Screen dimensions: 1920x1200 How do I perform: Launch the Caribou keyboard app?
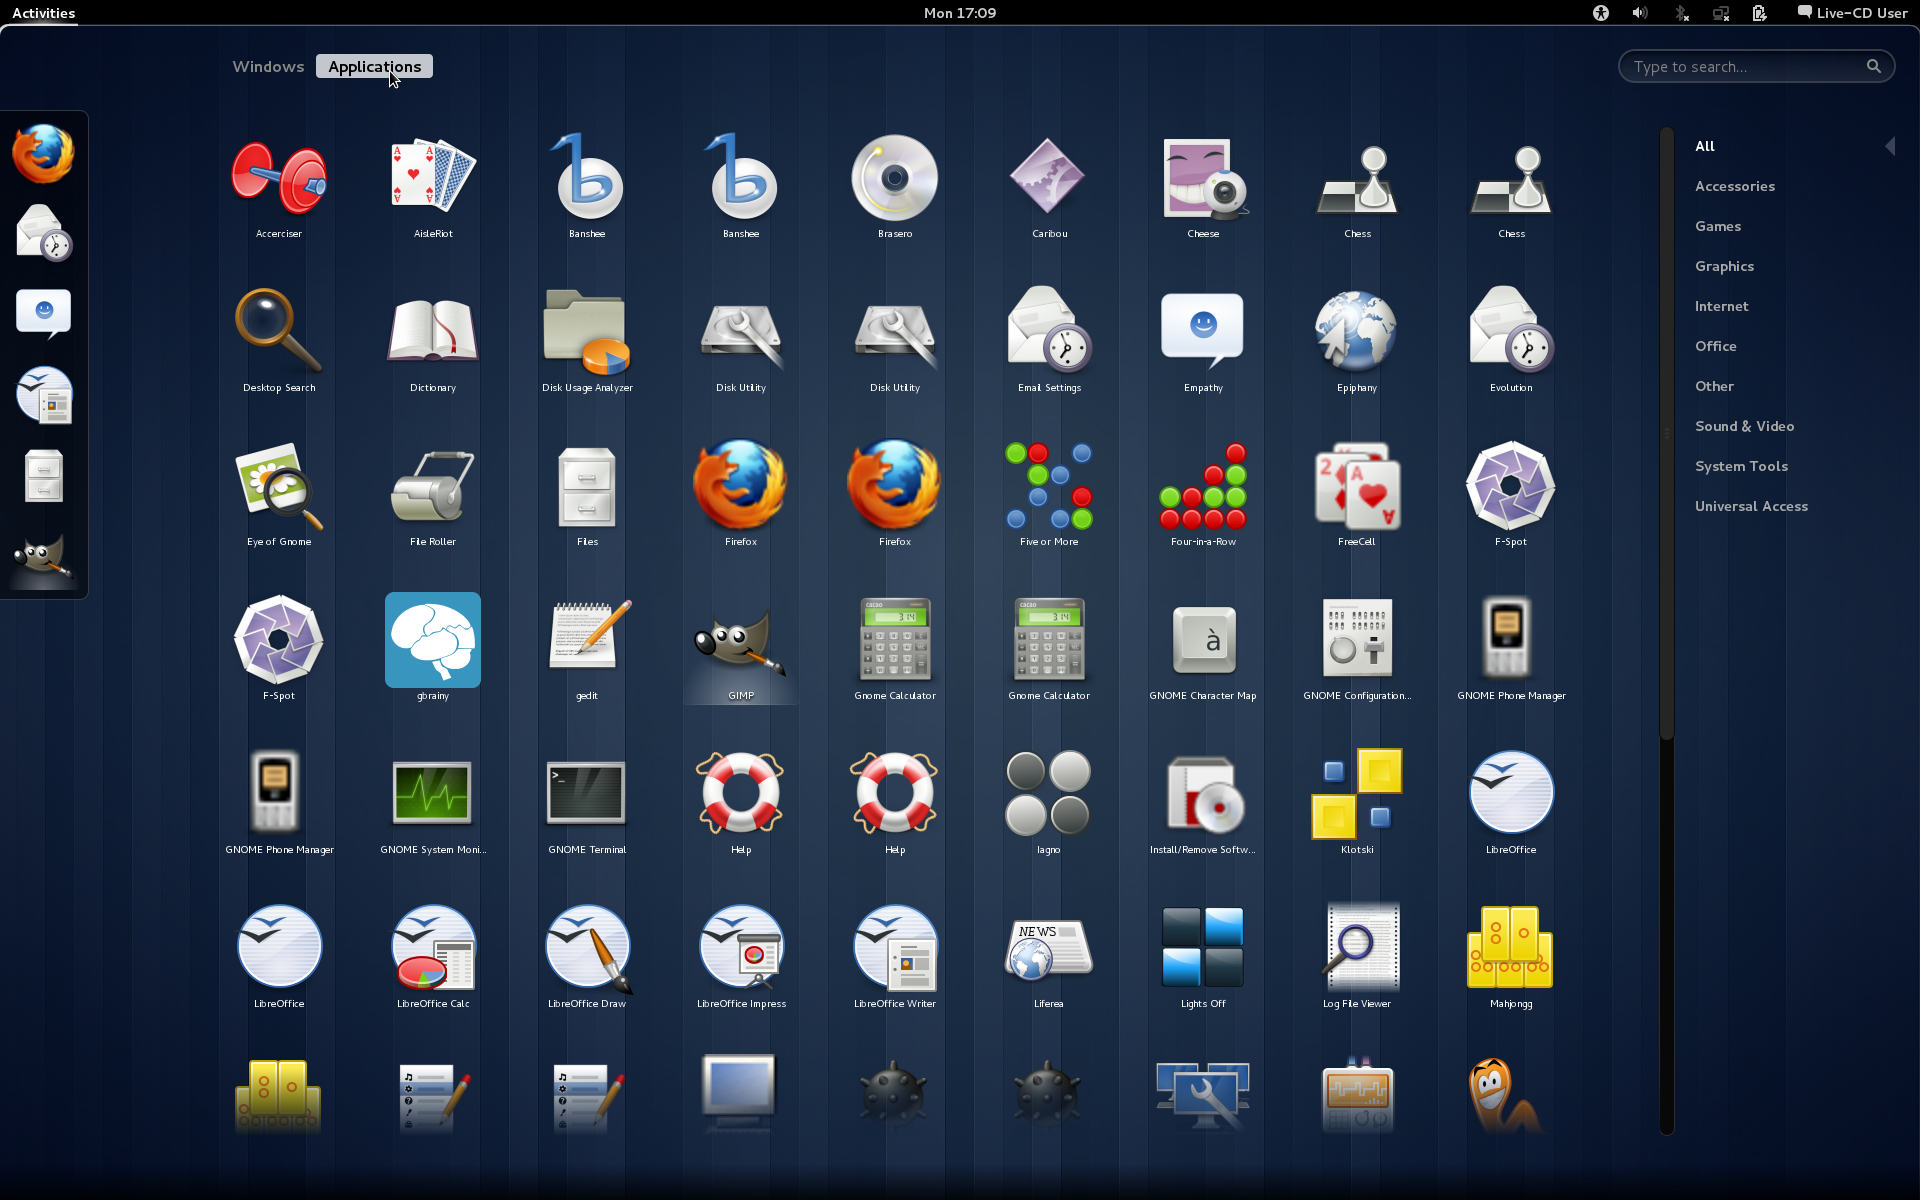pyautogui.click(x=1049, y=188)
